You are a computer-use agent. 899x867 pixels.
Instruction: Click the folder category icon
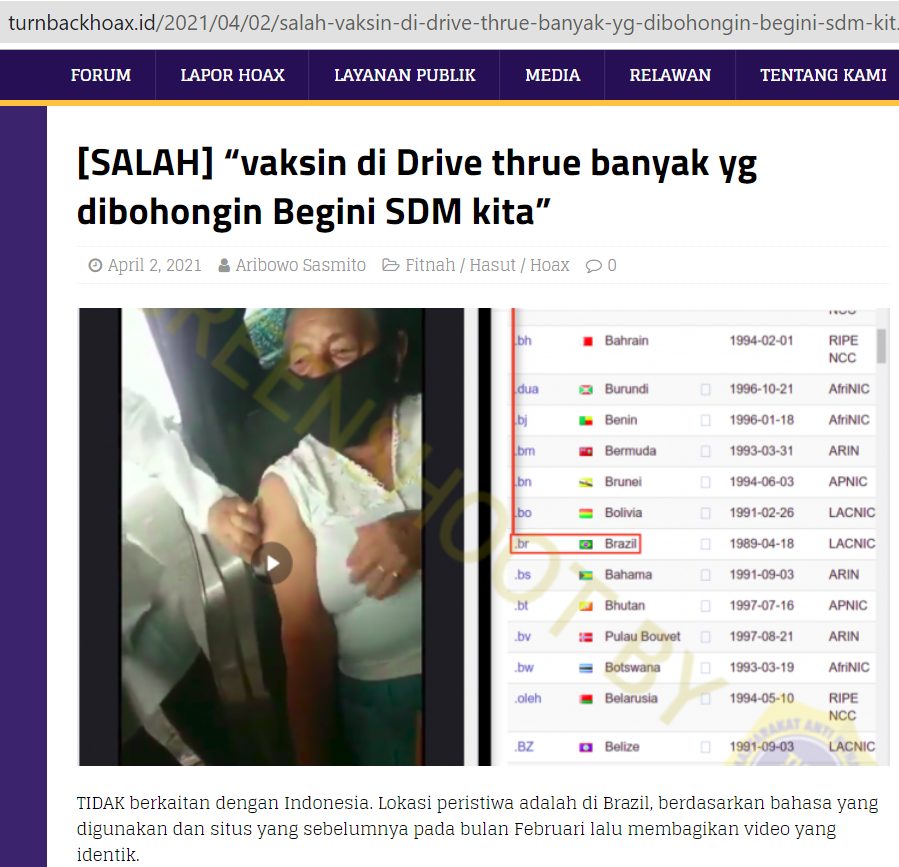390,265
